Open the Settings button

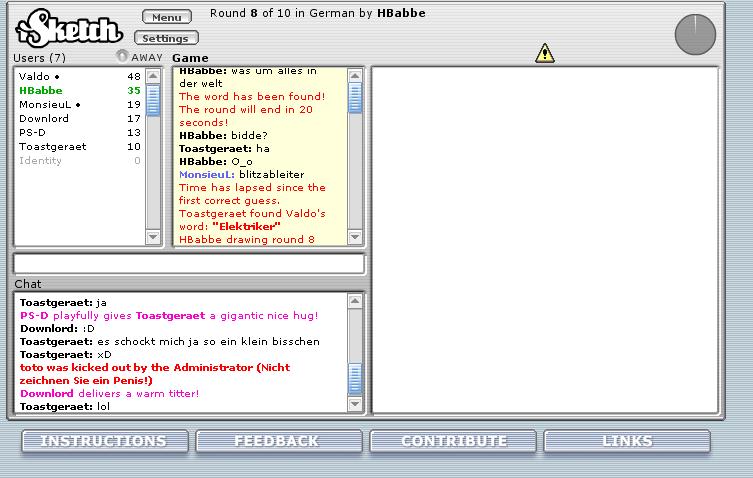point(166,38)
